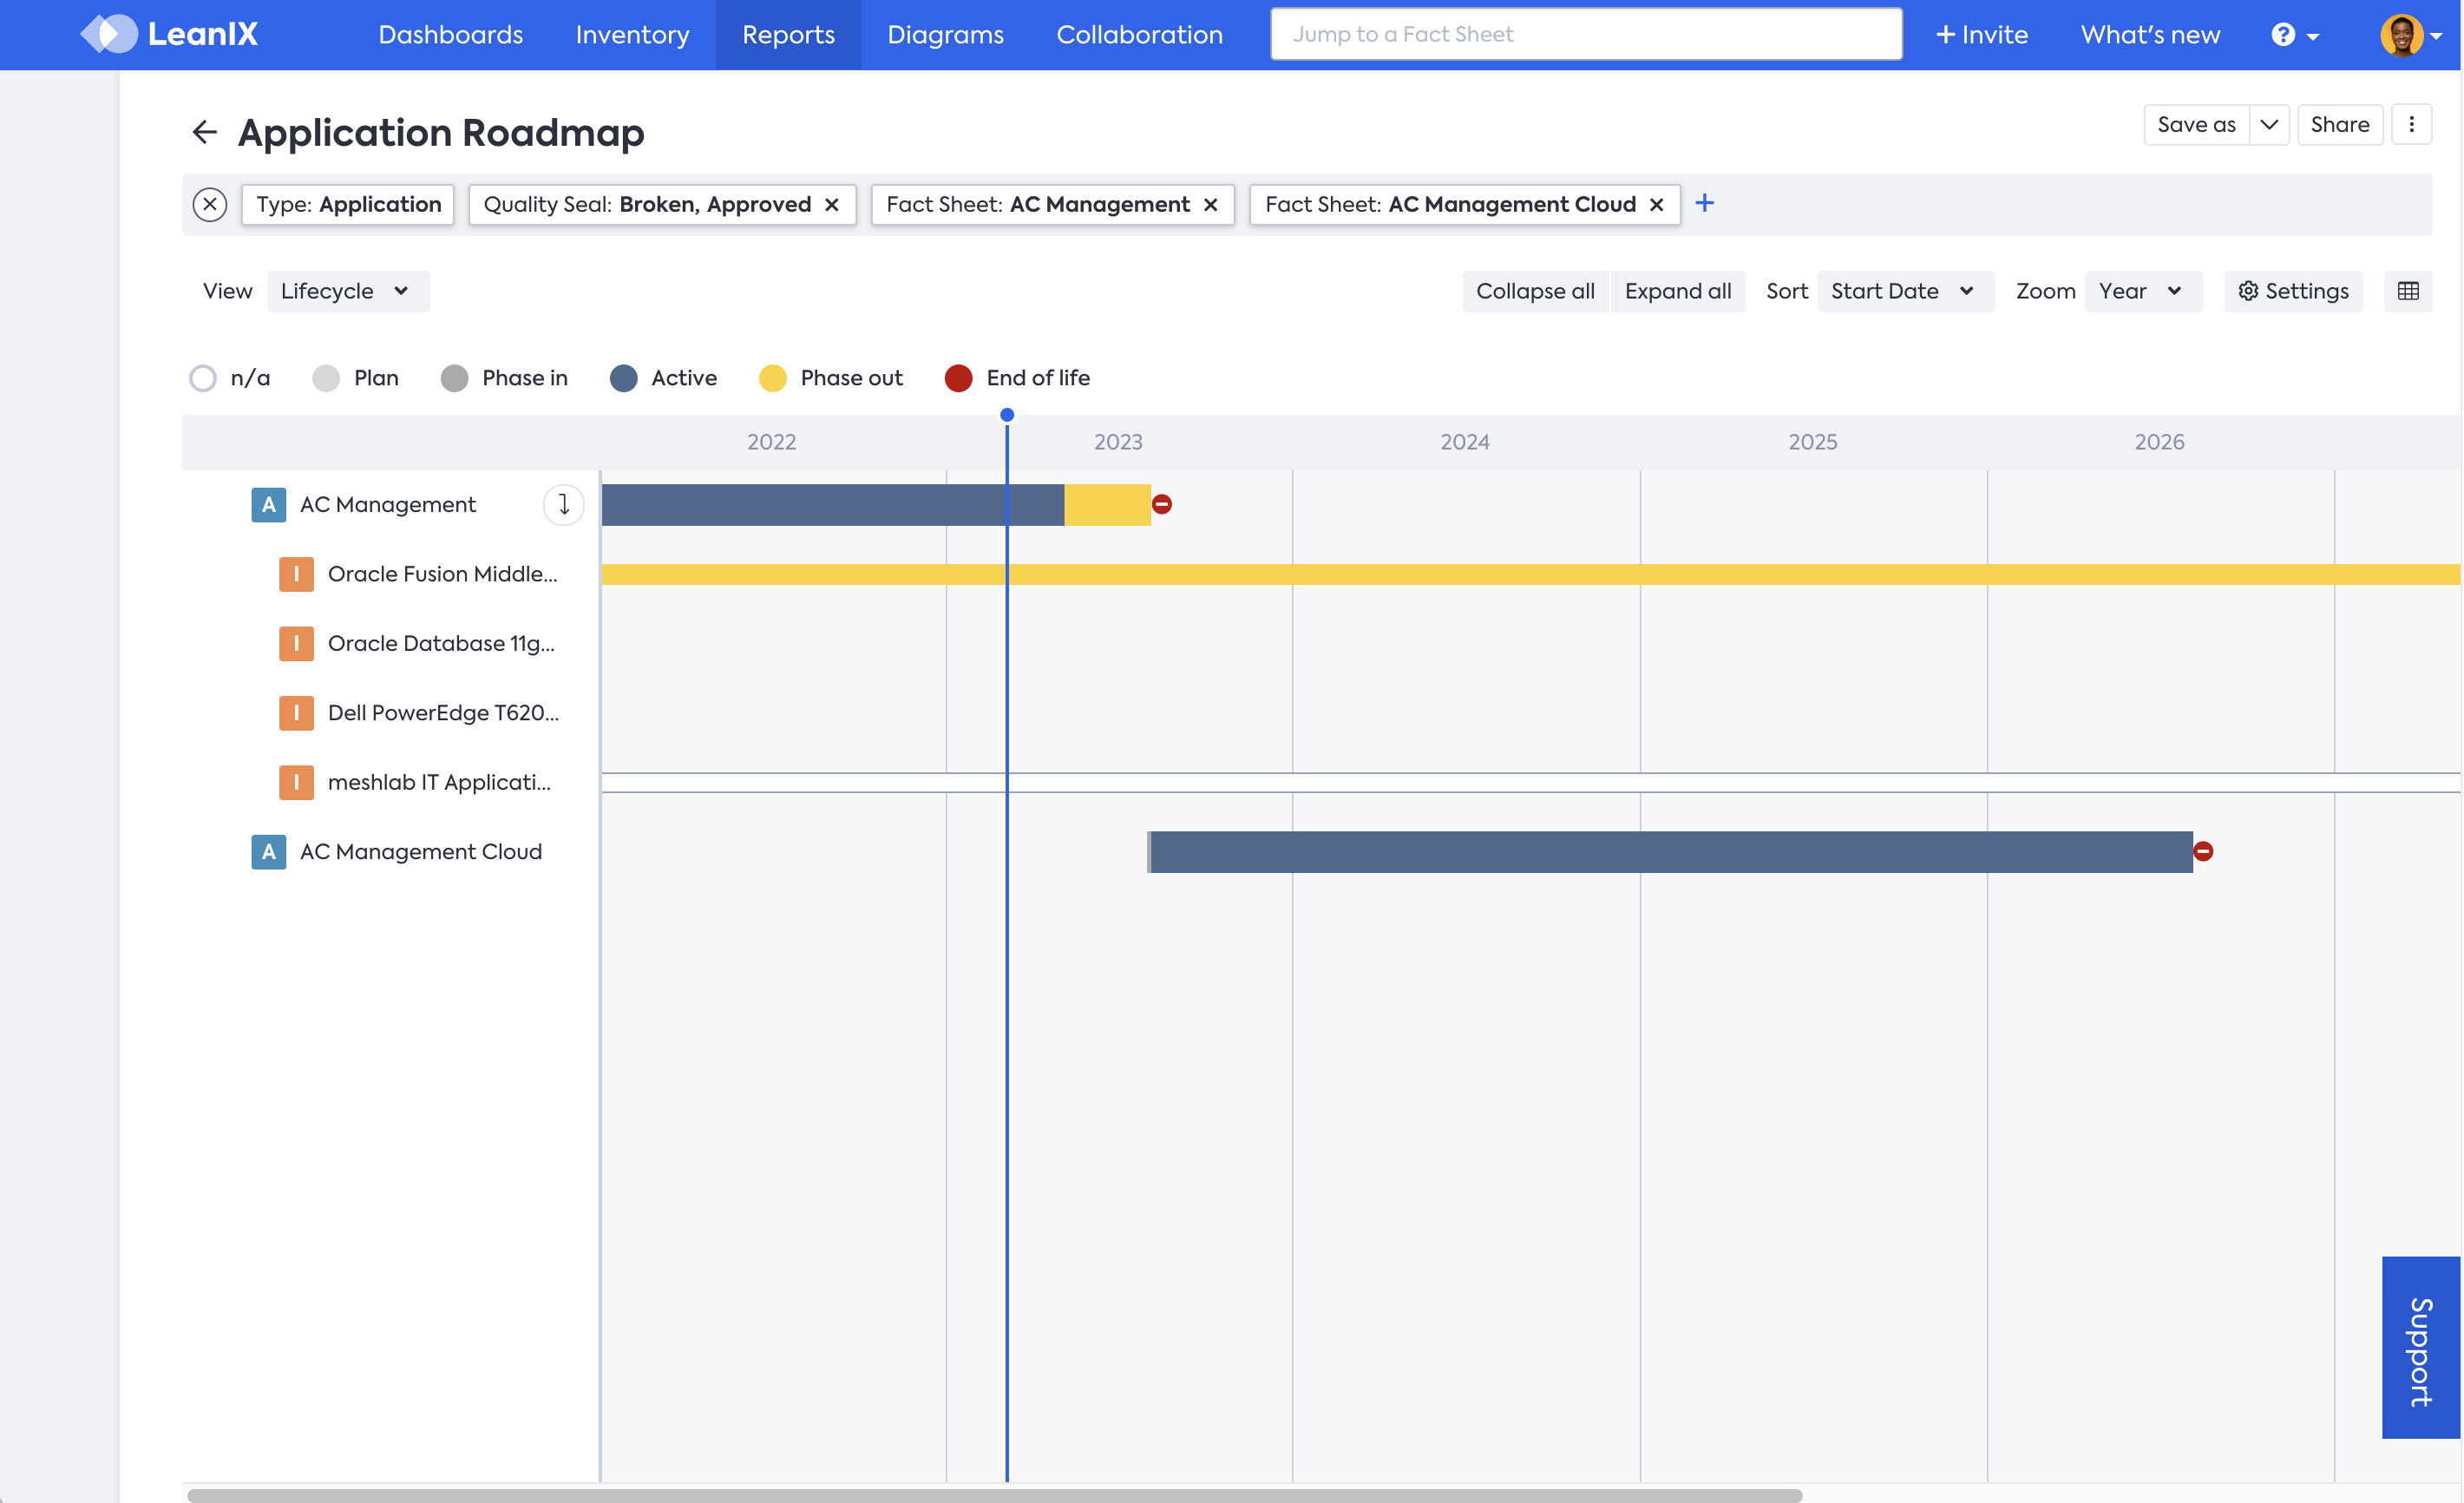
Task: Remove the AC Management Cloud filter
Action: point(1657,205)
